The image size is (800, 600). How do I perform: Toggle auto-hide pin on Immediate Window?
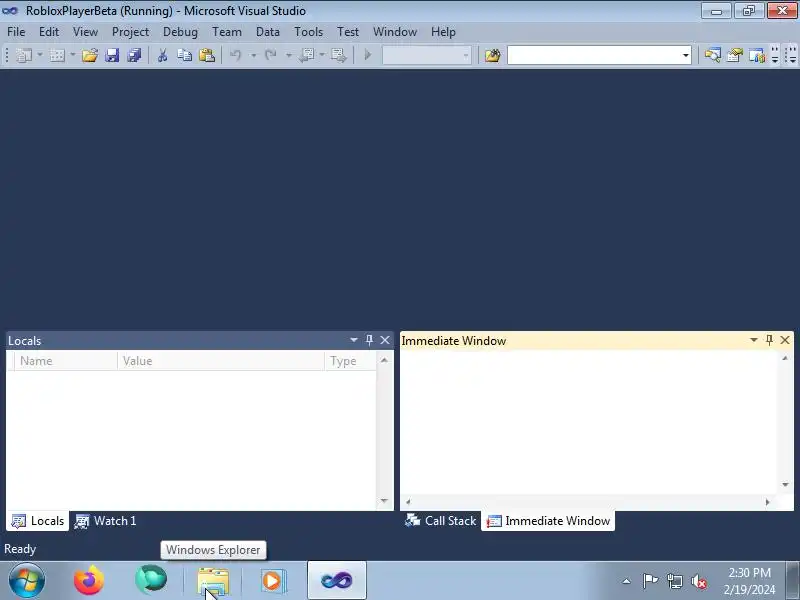pos(769,340)
